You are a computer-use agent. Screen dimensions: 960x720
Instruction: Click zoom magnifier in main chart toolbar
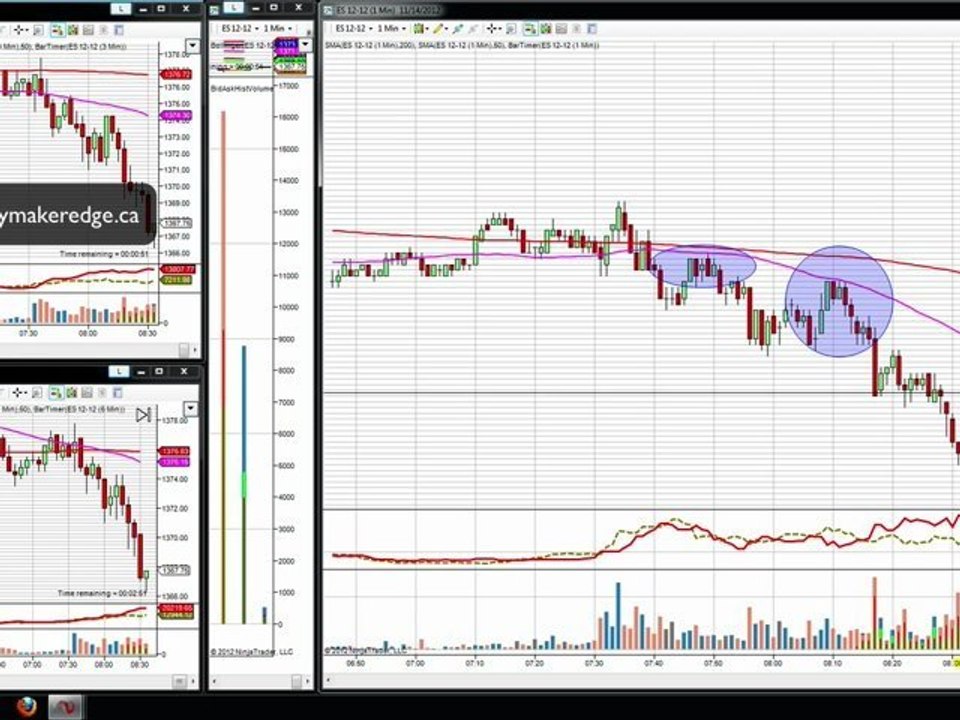coord(512,29)
